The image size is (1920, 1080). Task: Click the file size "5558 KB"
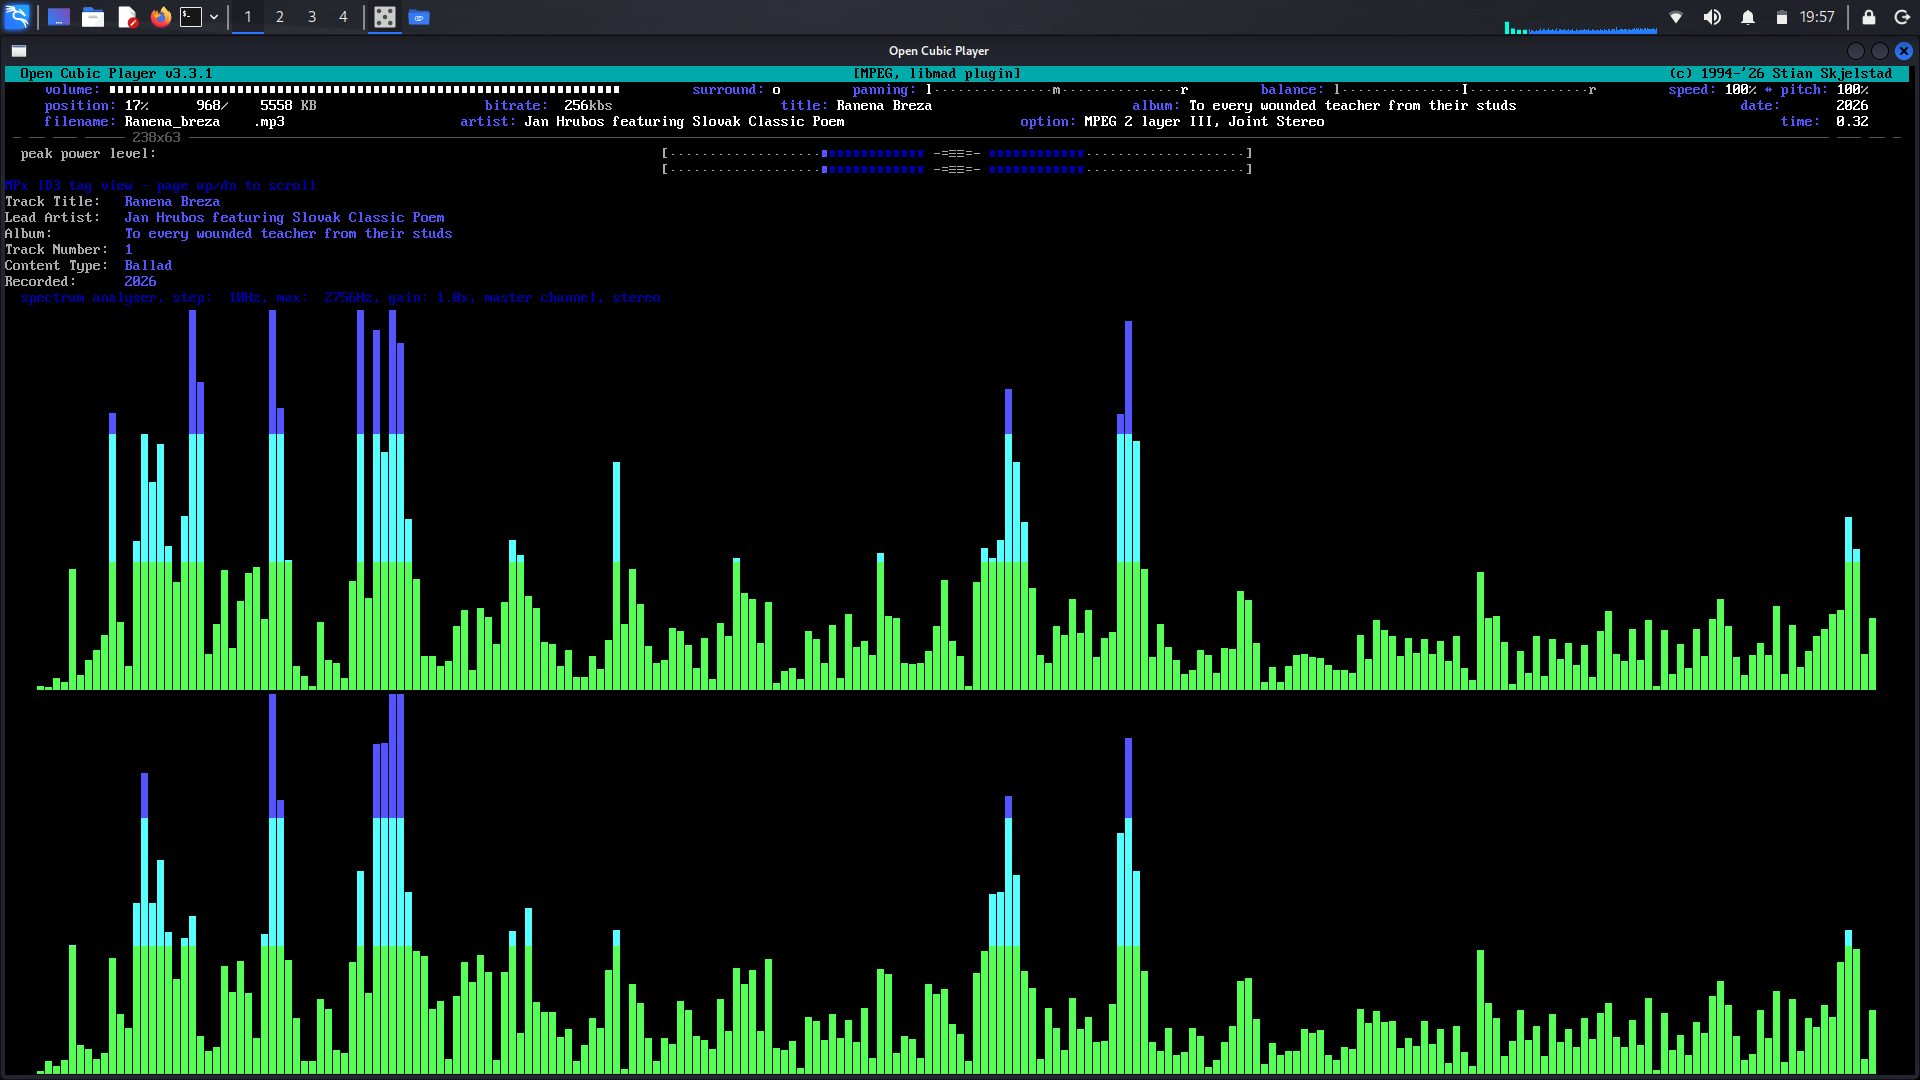click(x=288, y=106)
